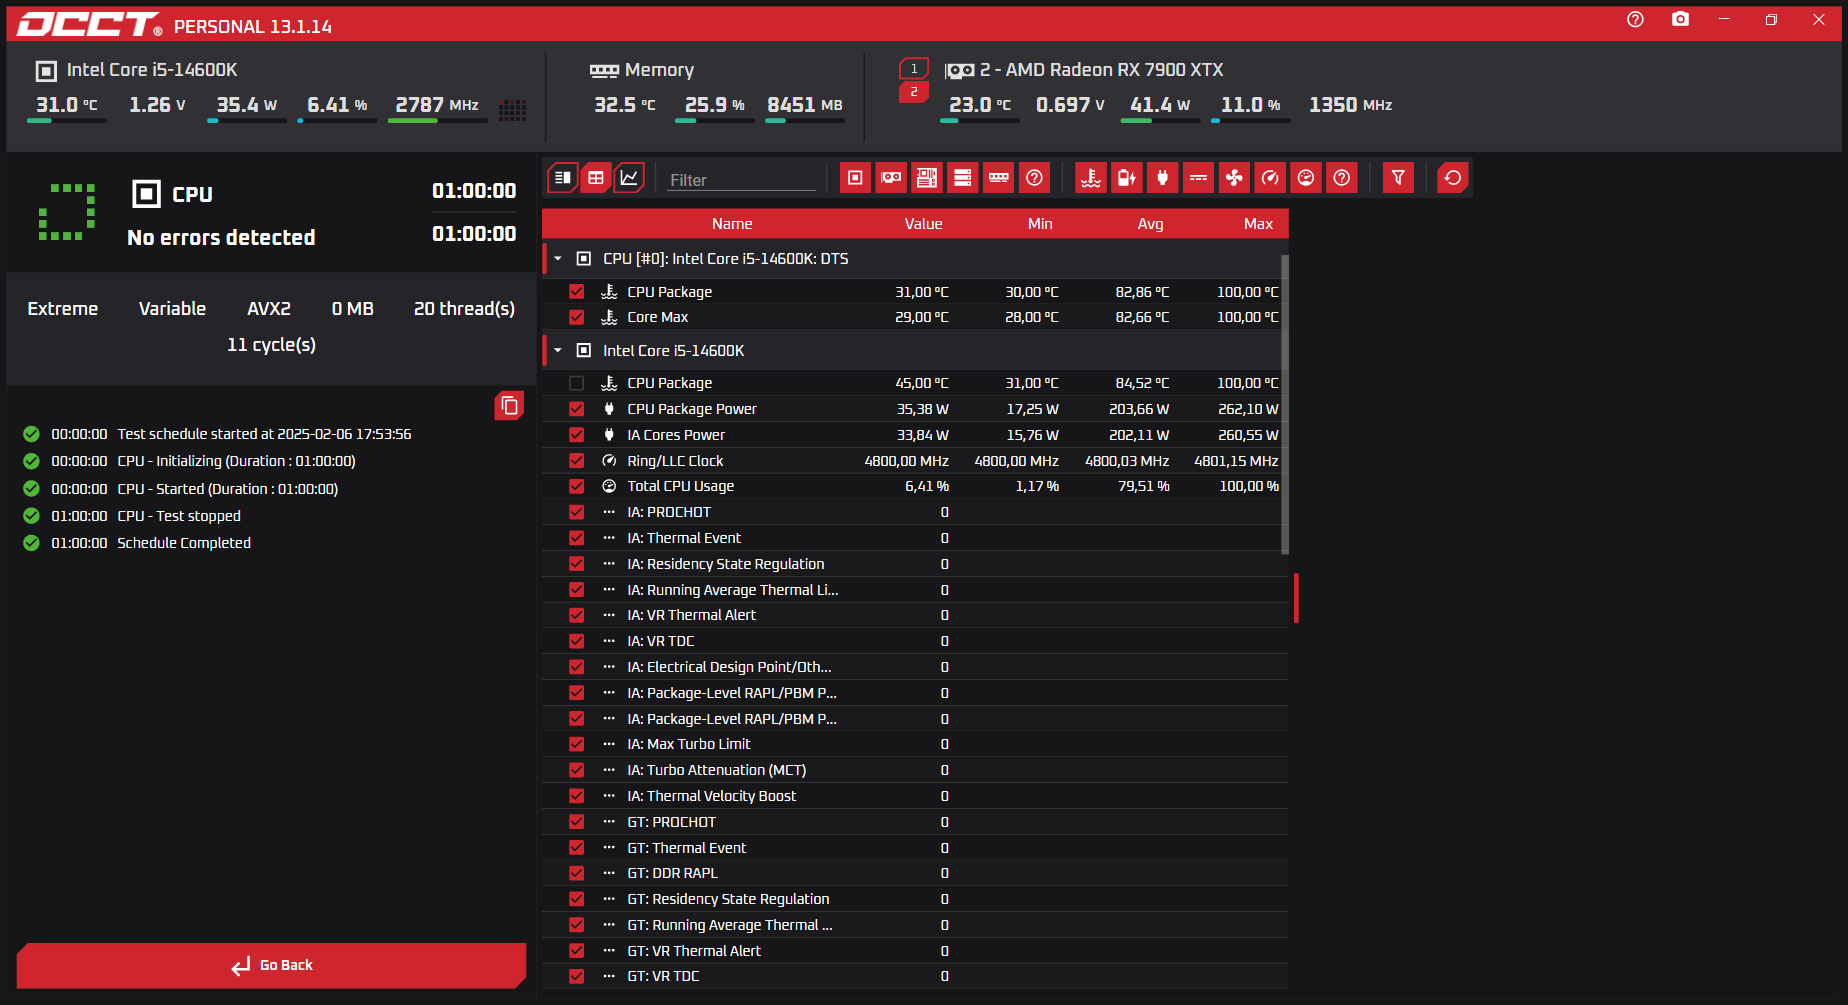Filter sensors by fan speed

1235,178
